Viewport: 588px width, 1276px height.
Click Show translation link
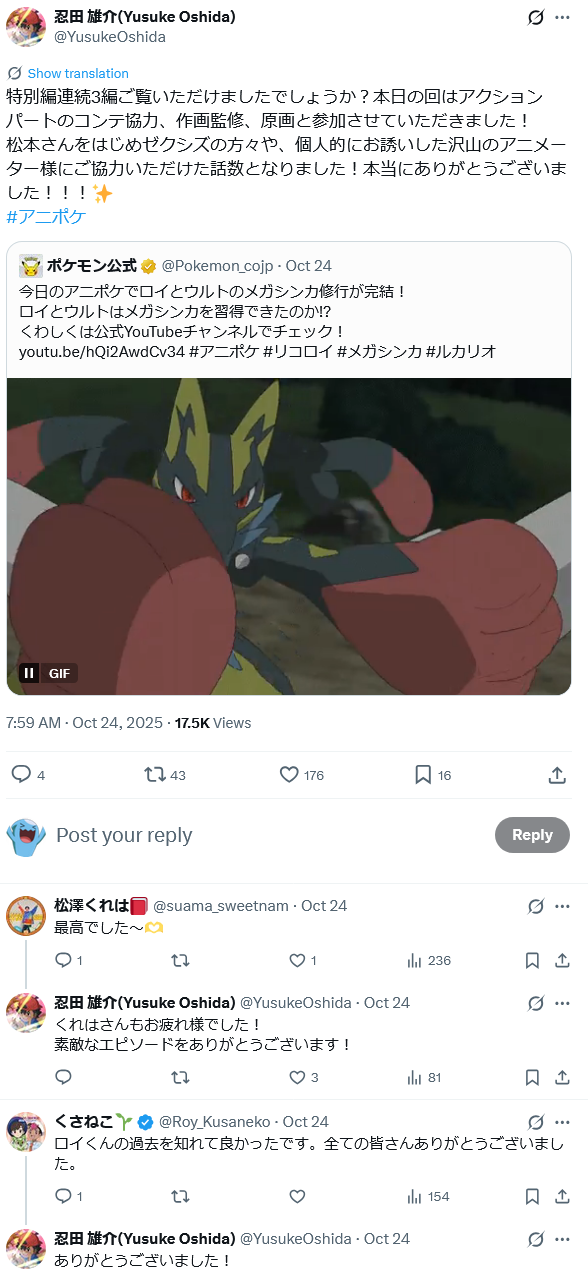tap(78, 73)
